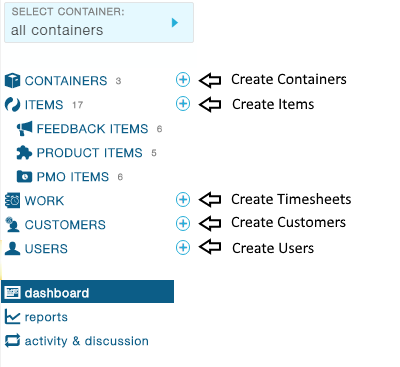This screenshot has height=367, width=400.
Task: Click the Feedback Items megaphone icon
Action: [x=24, y=129]
